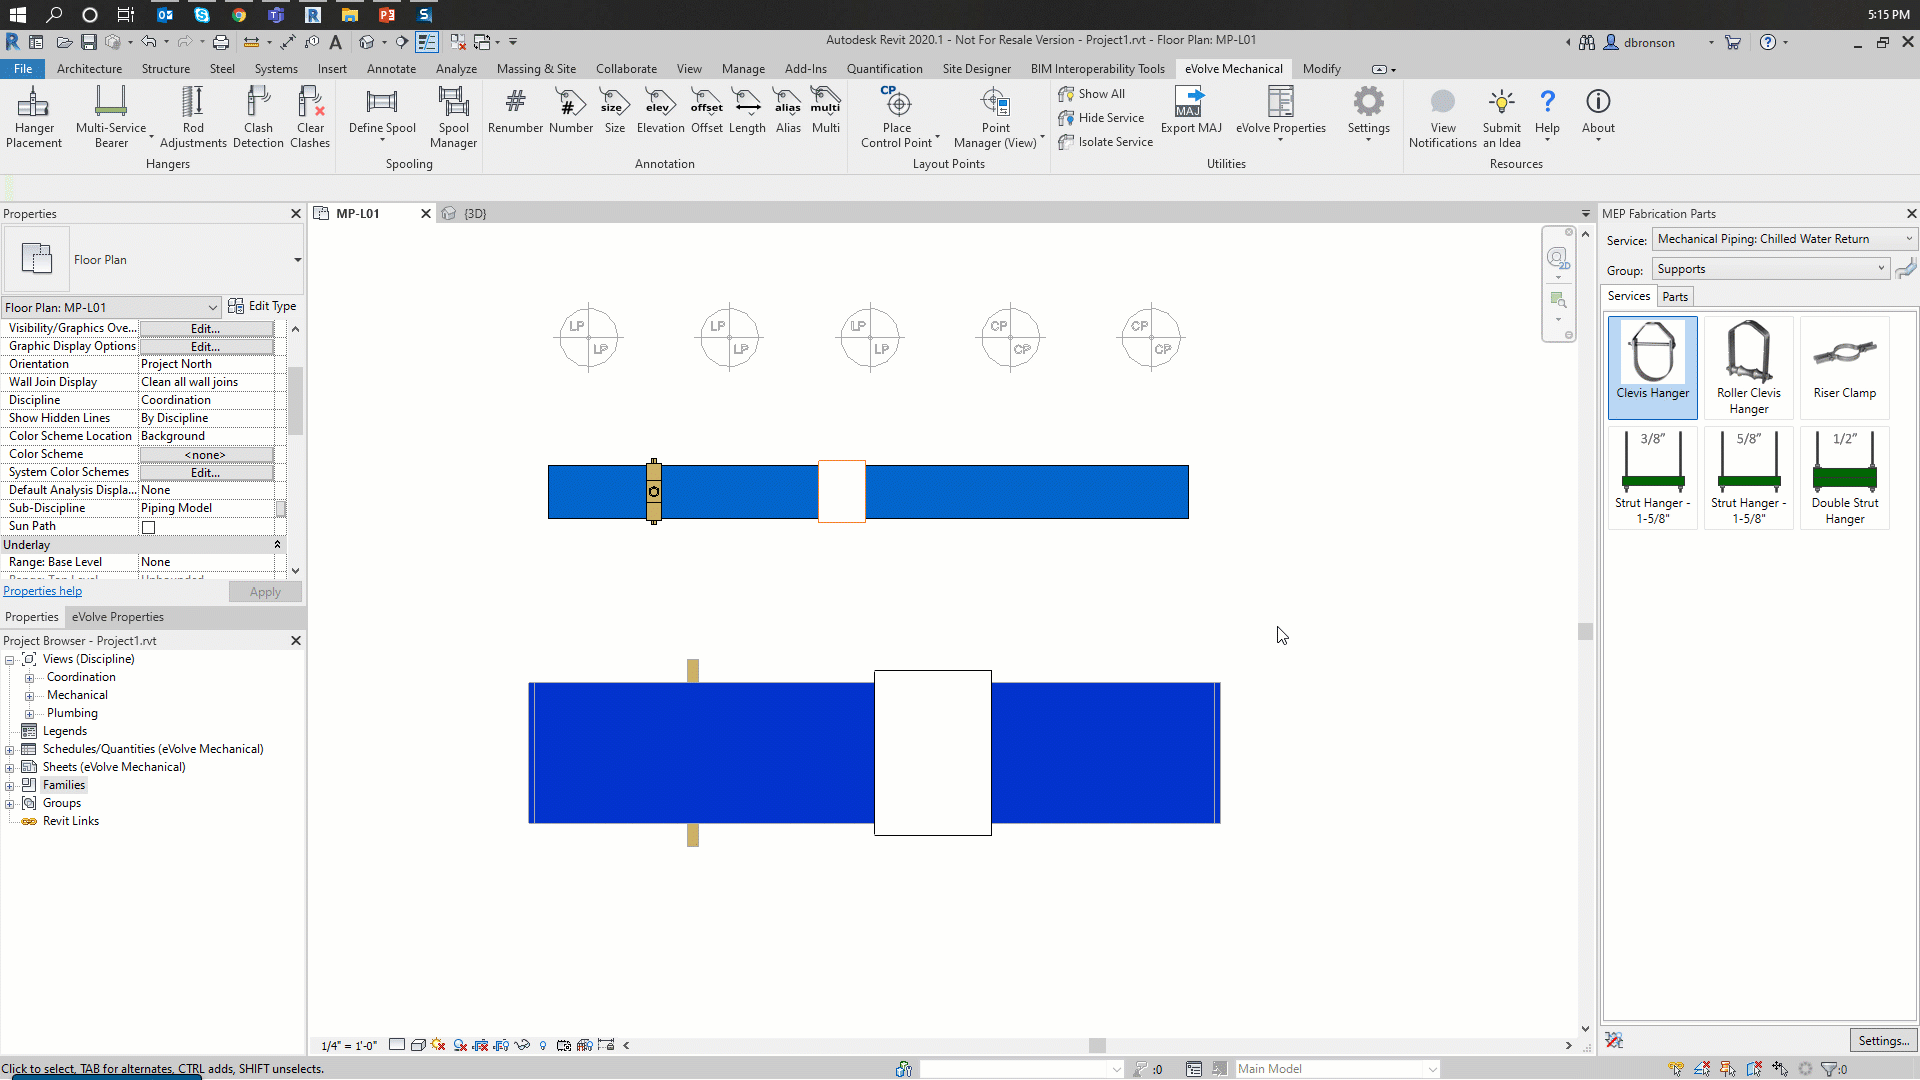Select the Length tag tool
1920x1080 pixels.
pyautogui.click(x=747, y=110)
